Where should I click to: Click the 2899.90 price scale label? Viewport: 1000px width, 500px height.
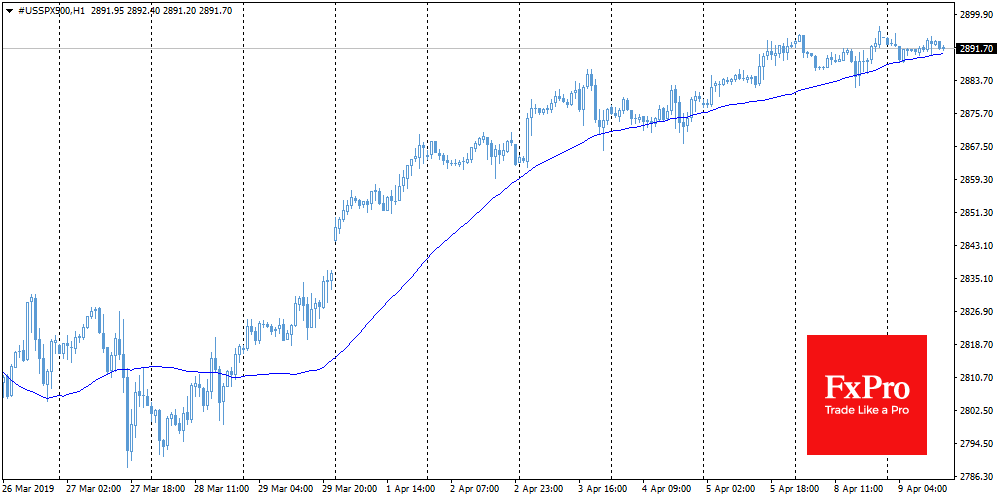click(x=976, y=15)
